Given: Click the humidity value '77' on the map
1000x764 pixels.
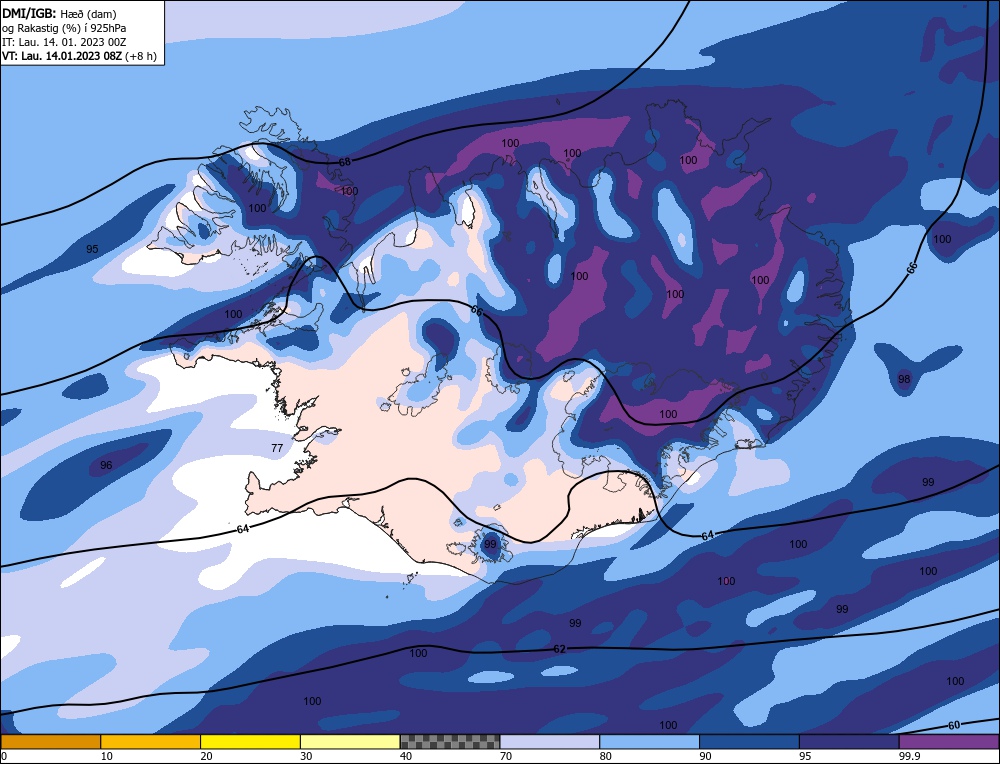Looking at the screenshot, I should click(x=277, y=448).
